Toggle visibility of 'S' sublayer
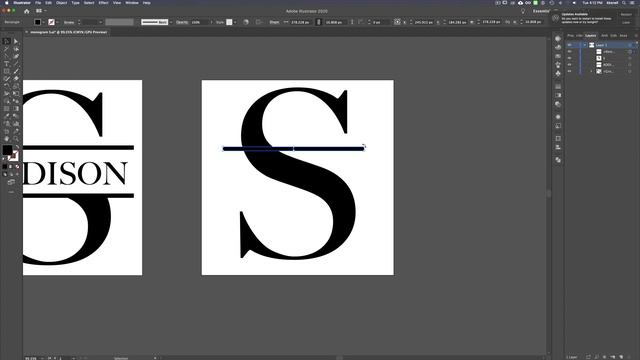640x360 pixels. (569, 58)
